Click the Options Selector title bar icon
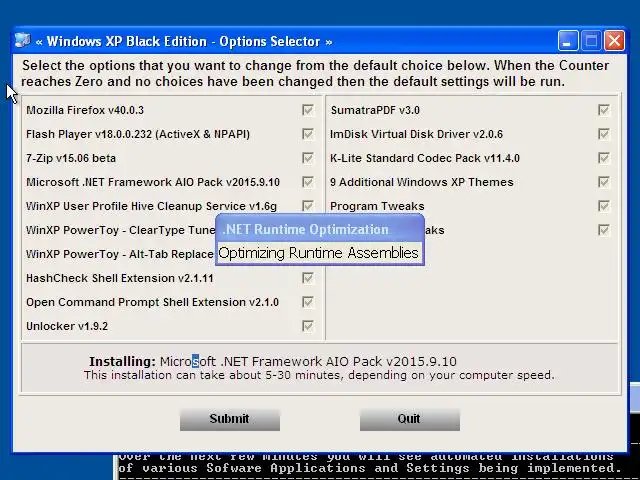 click(x=22, y=41)
